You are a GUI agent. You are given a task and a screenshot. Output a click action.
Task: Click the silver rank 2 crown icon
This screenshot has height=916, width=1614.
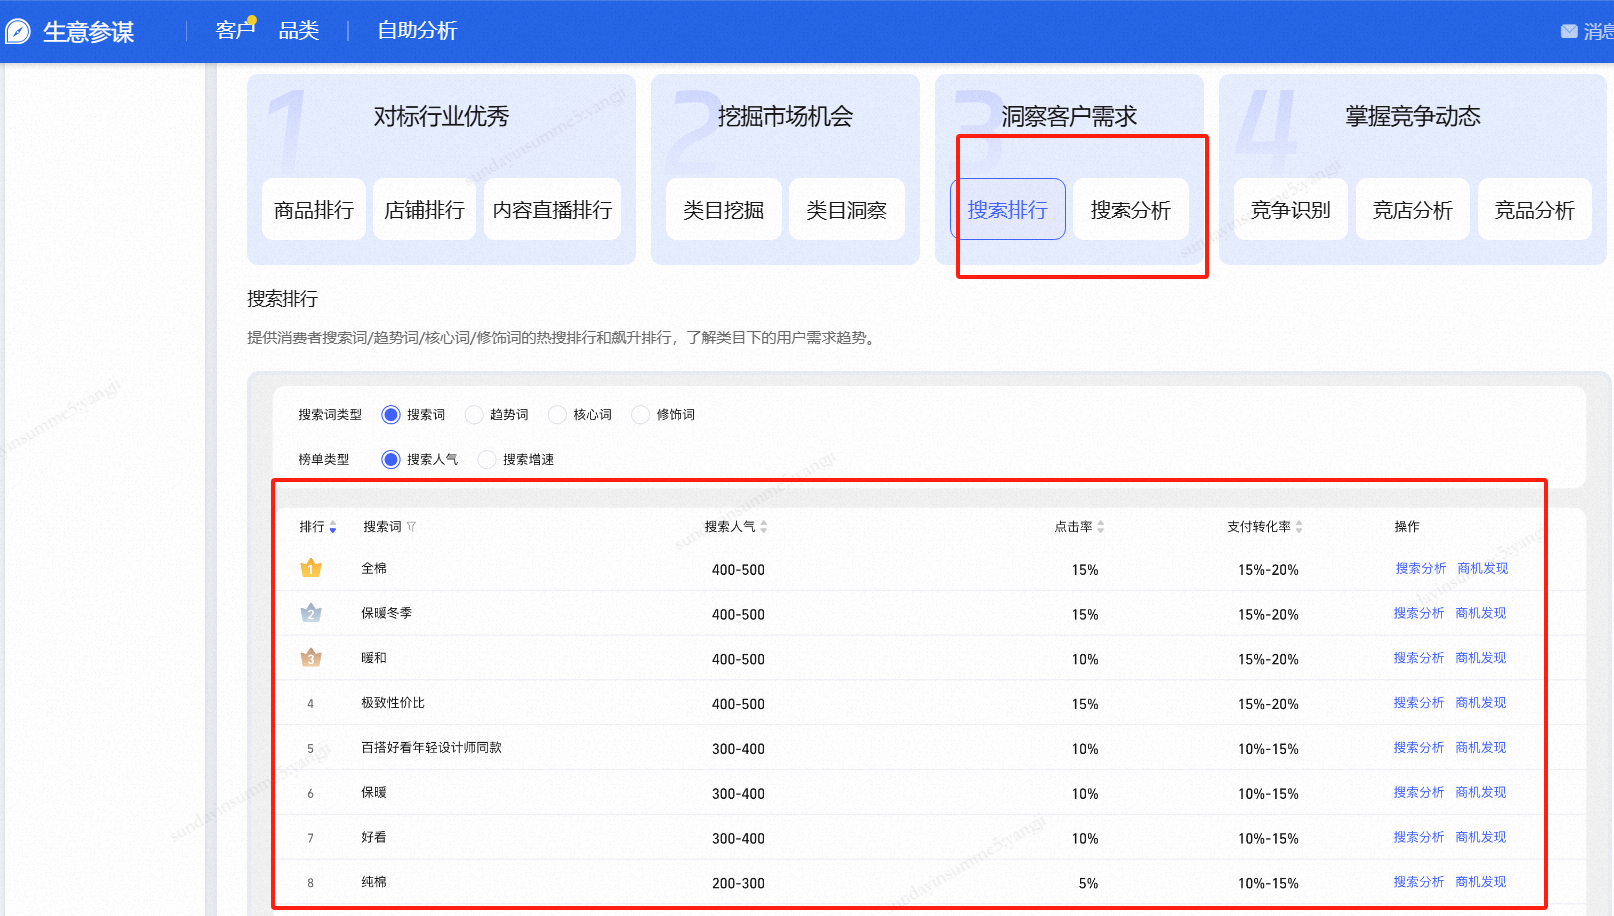point(311,613)
